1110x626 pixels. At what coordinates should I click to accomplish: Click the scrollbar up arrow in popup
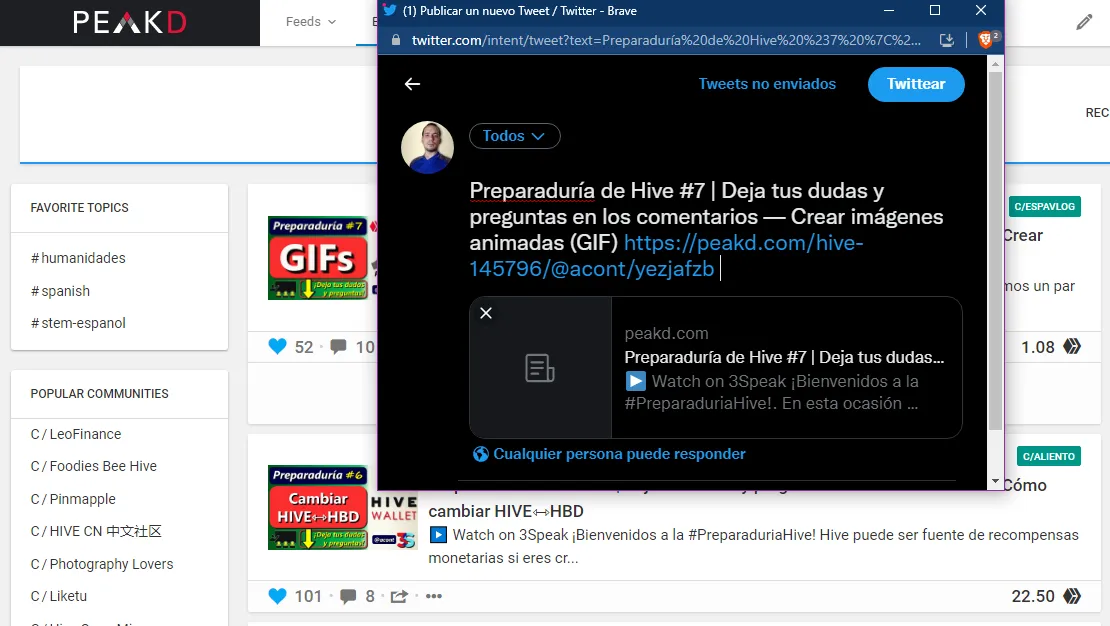tap(995, 64)
